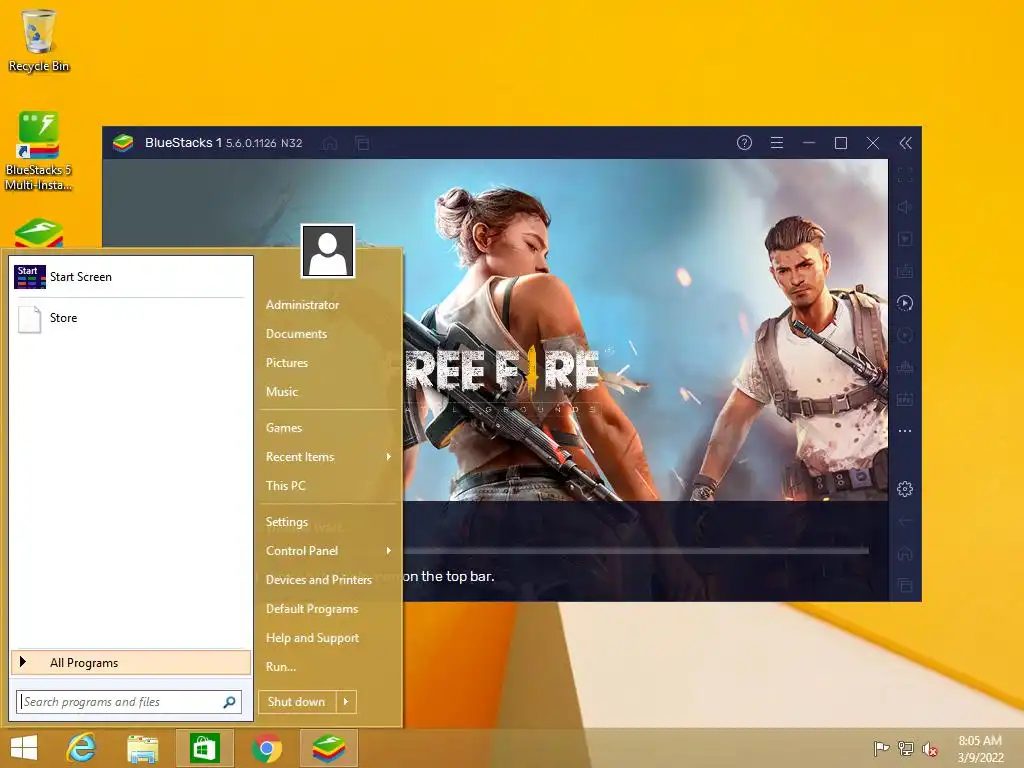
Task: Click the user account picture
Action: pyautogui.click(x=328, y=251)
